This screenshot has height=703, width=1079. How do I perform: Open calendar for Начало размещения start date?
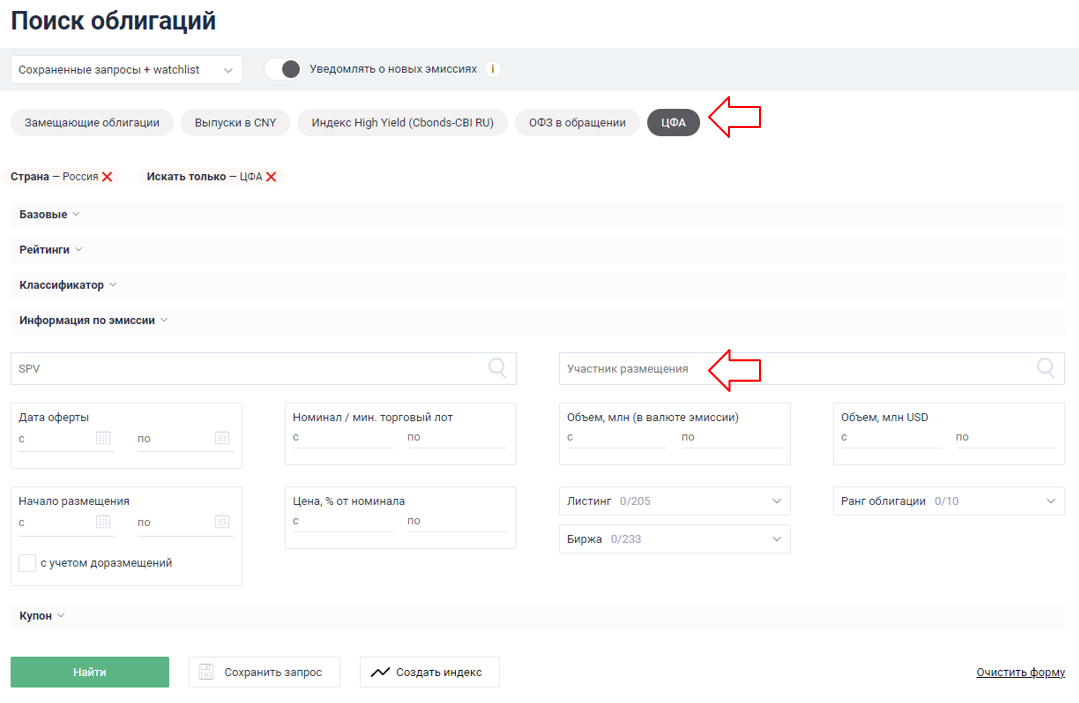tap(103, 522)
